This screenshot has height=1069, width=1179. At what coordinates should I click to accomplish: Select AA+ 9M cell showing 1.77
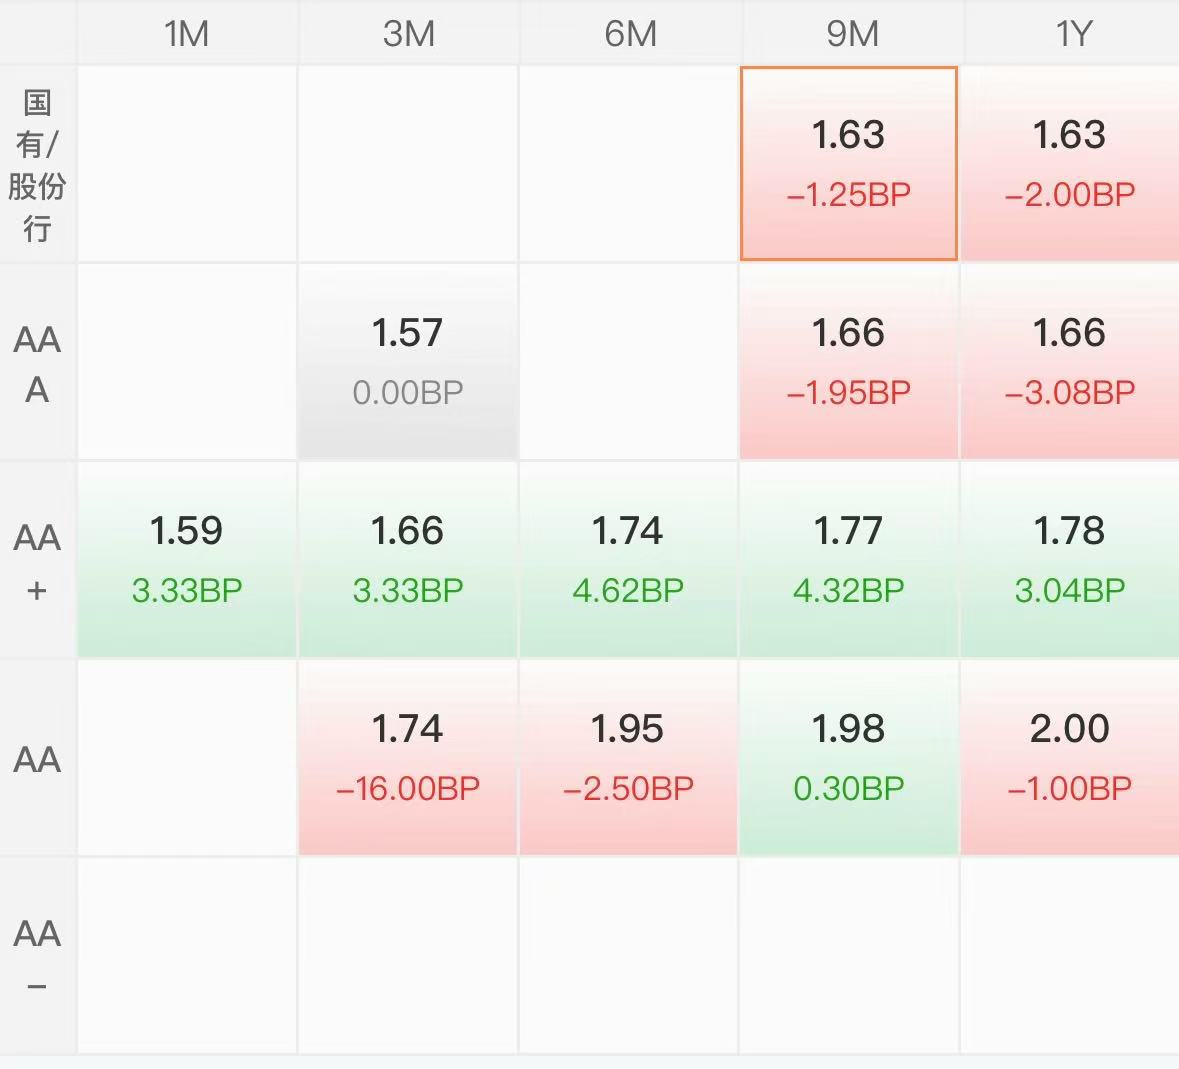pyautogui.click(x=849, y=560)
